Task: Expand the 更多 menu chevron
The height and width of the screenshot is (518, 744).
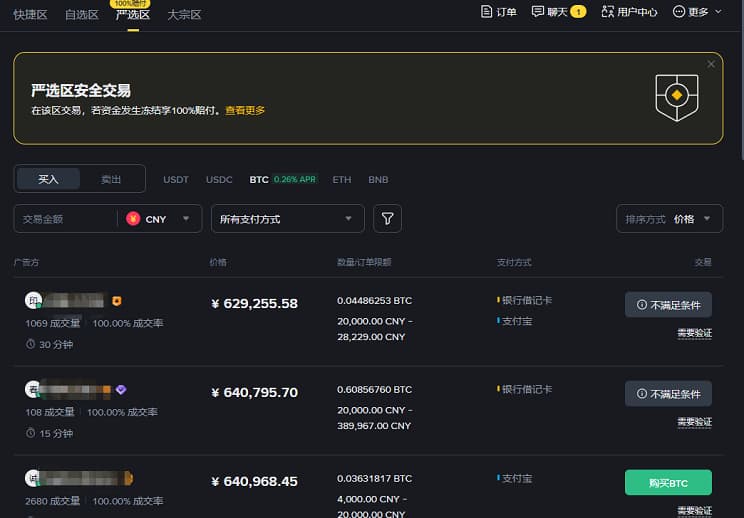Action: (x=718, y=11)
